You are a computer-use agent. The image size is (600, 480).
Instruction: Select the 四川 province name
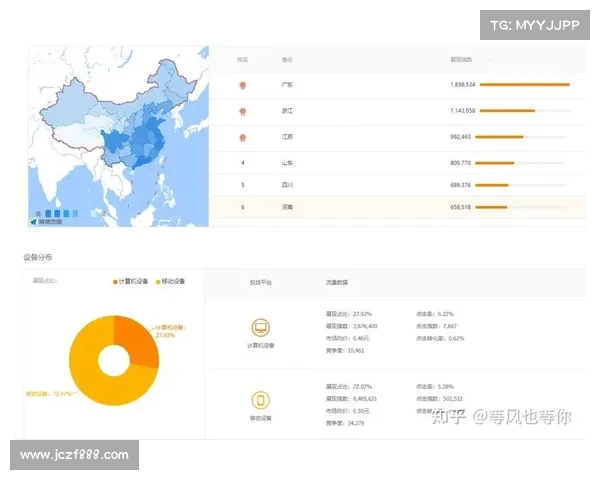(x=287, y=185)
